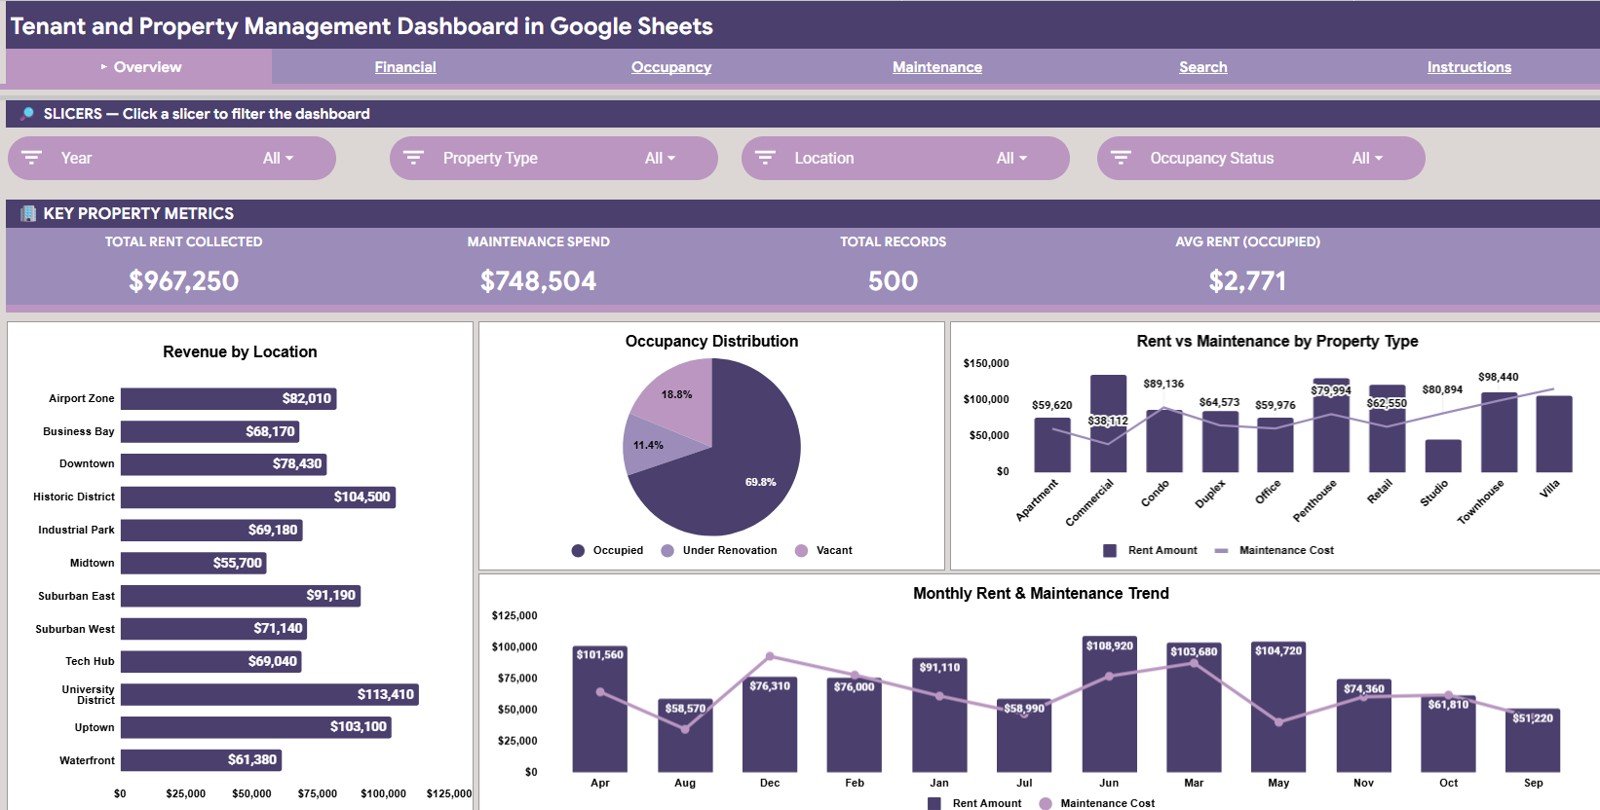The width and height of the screenshot is (1600, 810).
Task: Open the Property Type All dropdown
Action: tap(660, 158)
